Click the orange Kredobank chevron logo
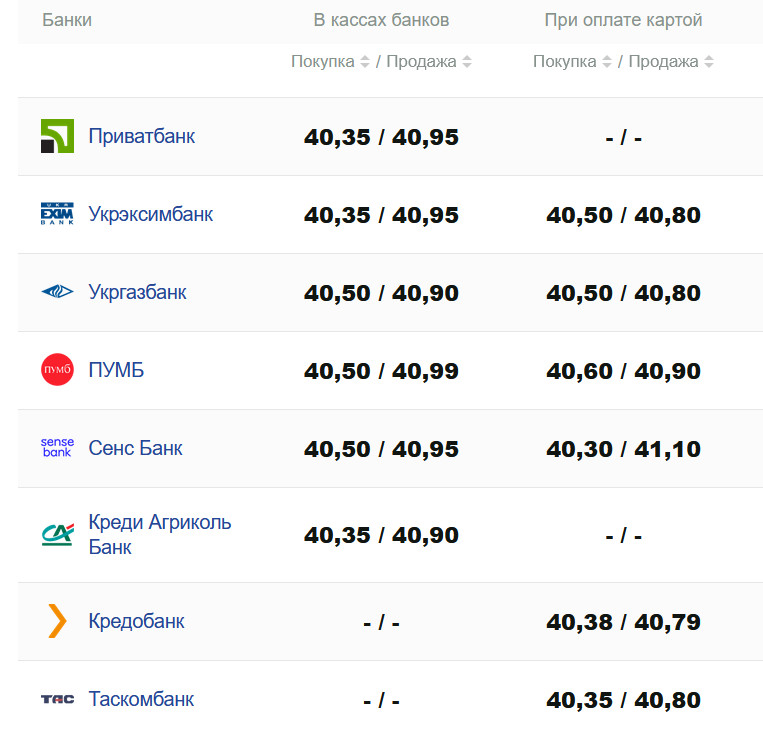The width and height of the screenshot is (763, 729). (57, 621)
